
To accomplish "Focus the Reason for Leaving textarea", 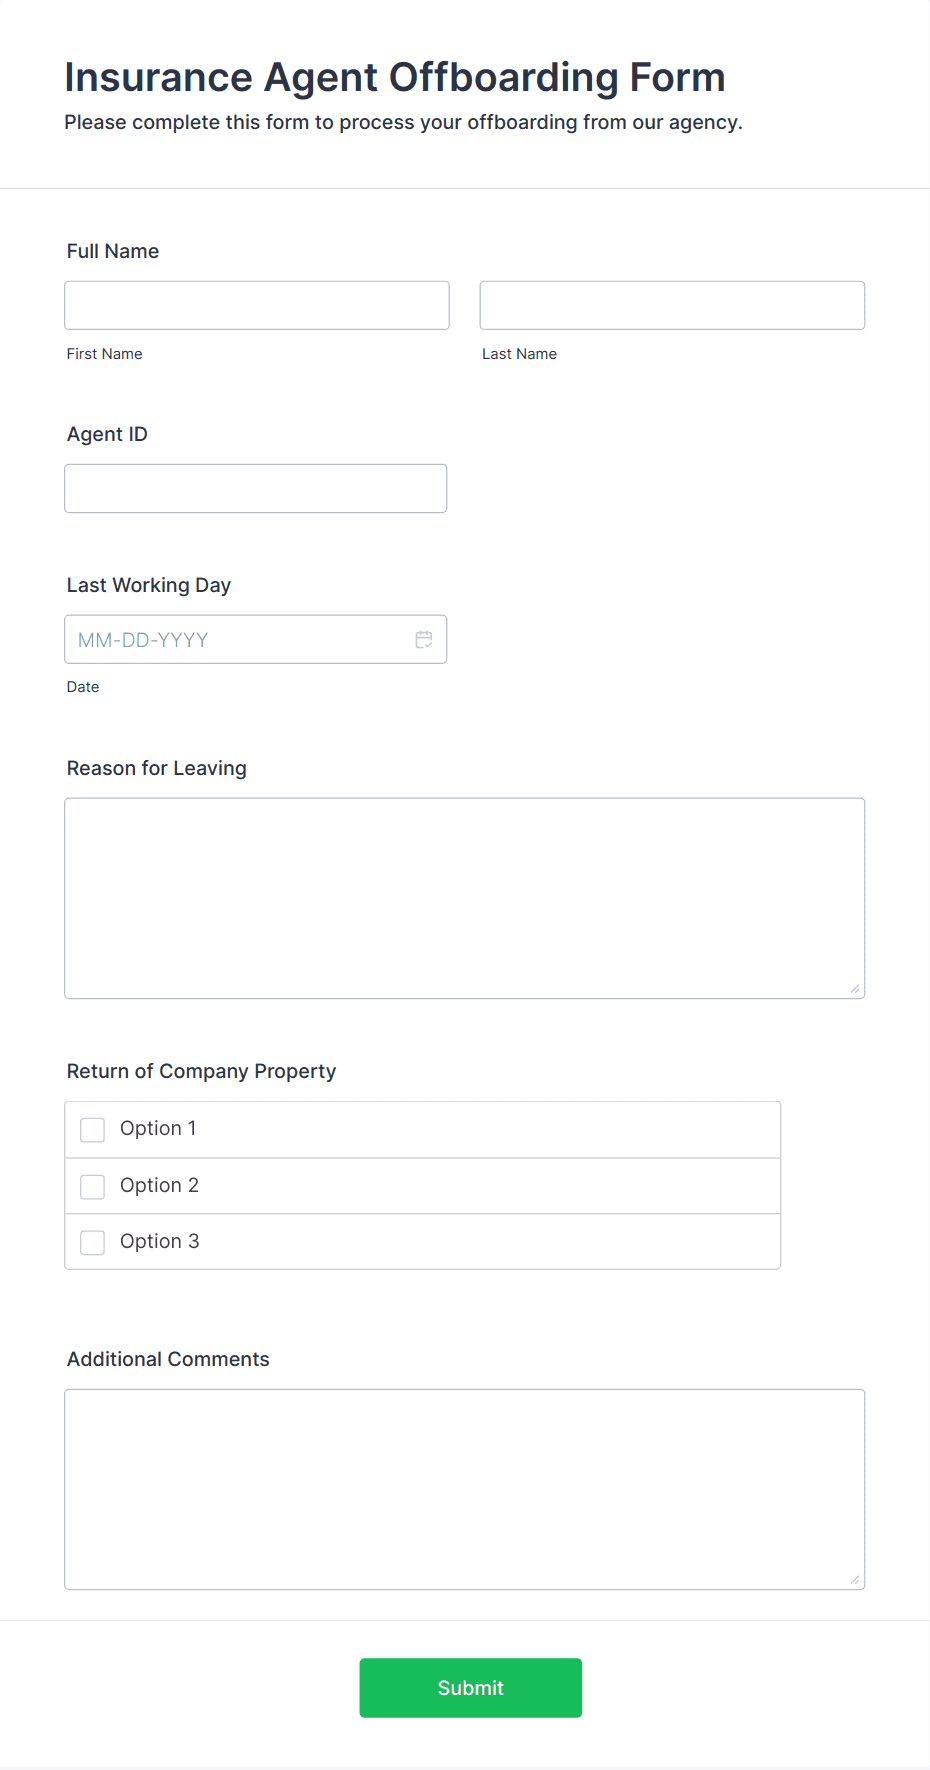I will [465, 898].
